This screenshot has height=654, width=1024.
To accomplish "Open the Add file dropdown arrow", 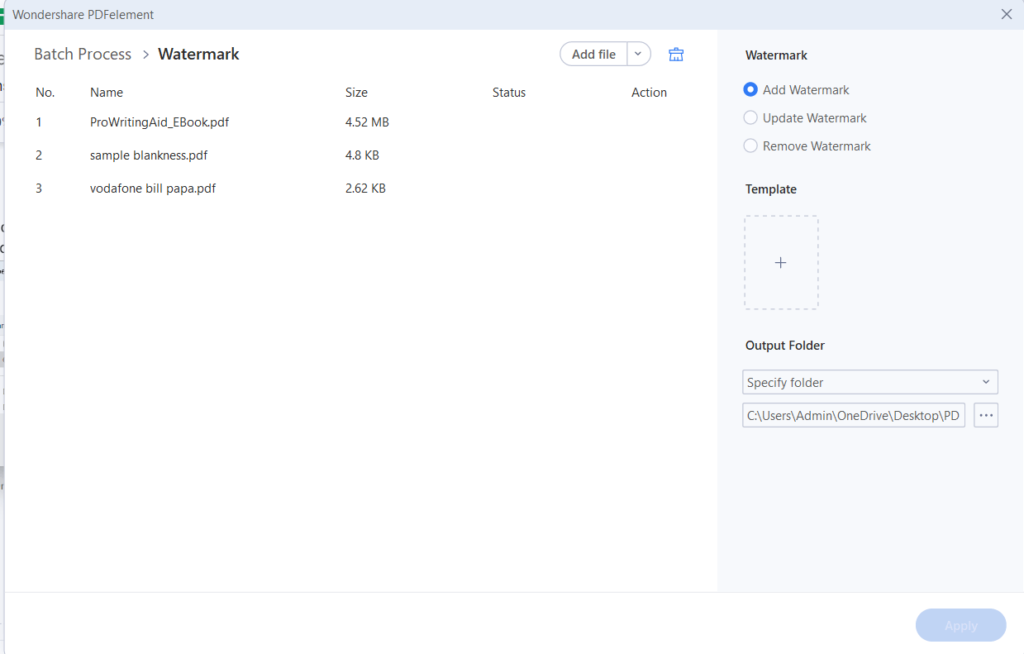I will click(638, 54).
